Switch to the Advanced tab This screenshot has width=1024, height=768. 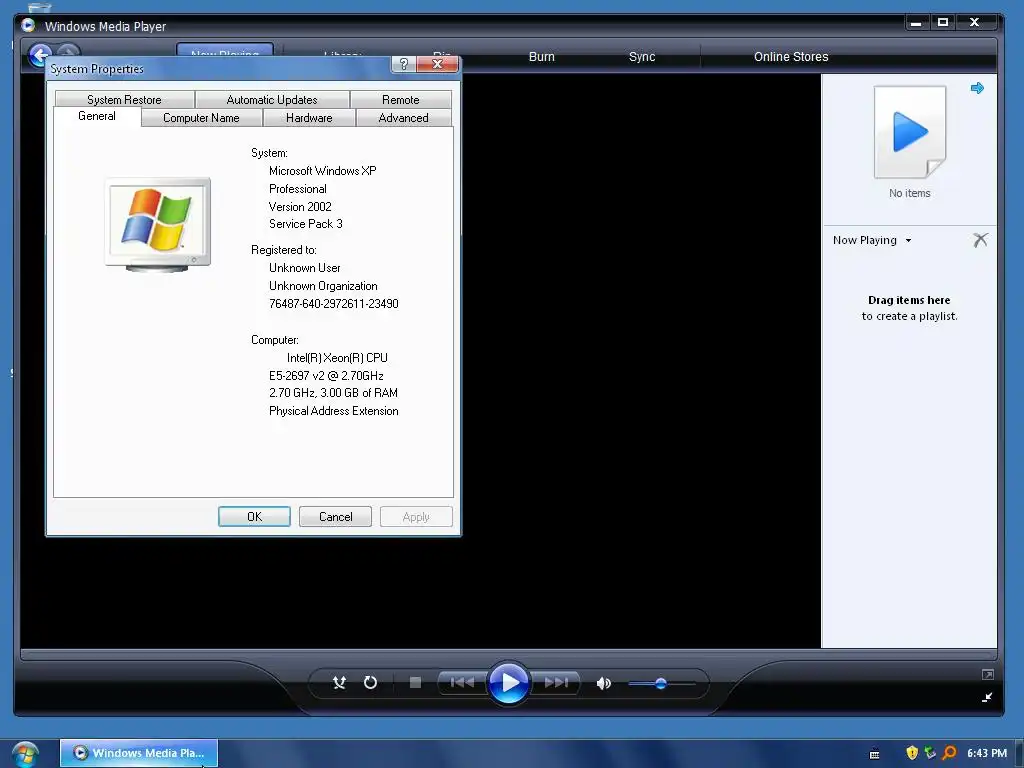[x=404, y=118]
